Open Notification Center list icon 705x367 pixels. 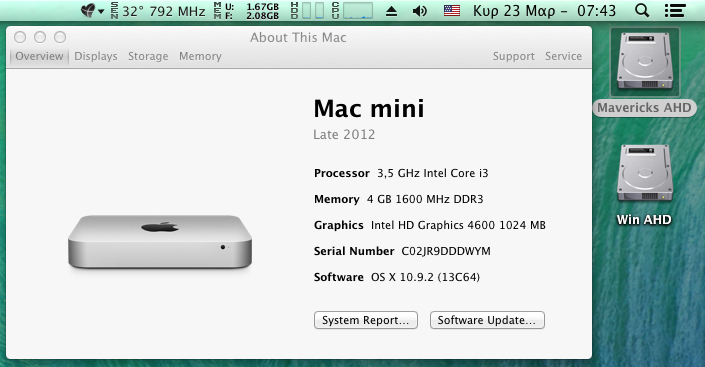pyautogui.click(x=675, y=10)
